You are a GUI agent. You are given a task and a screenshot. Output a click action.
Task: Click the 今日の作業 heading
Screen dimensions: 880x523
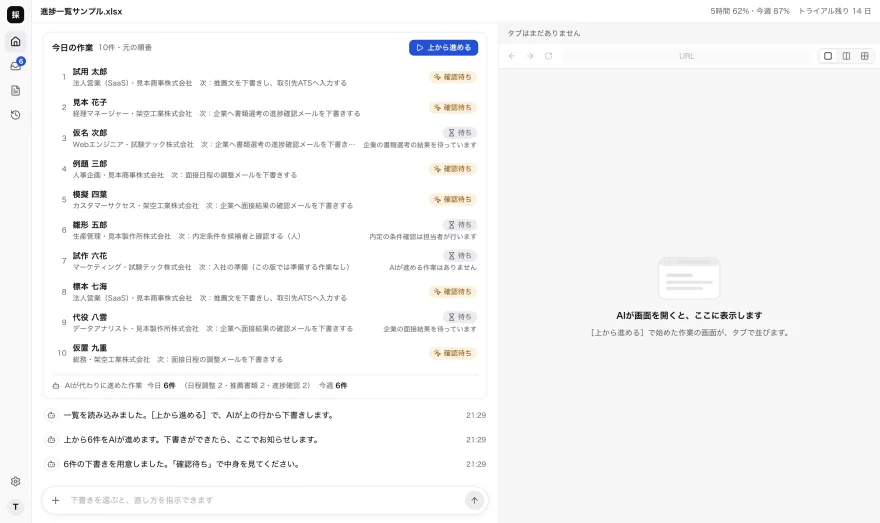[x=72, y=48]
